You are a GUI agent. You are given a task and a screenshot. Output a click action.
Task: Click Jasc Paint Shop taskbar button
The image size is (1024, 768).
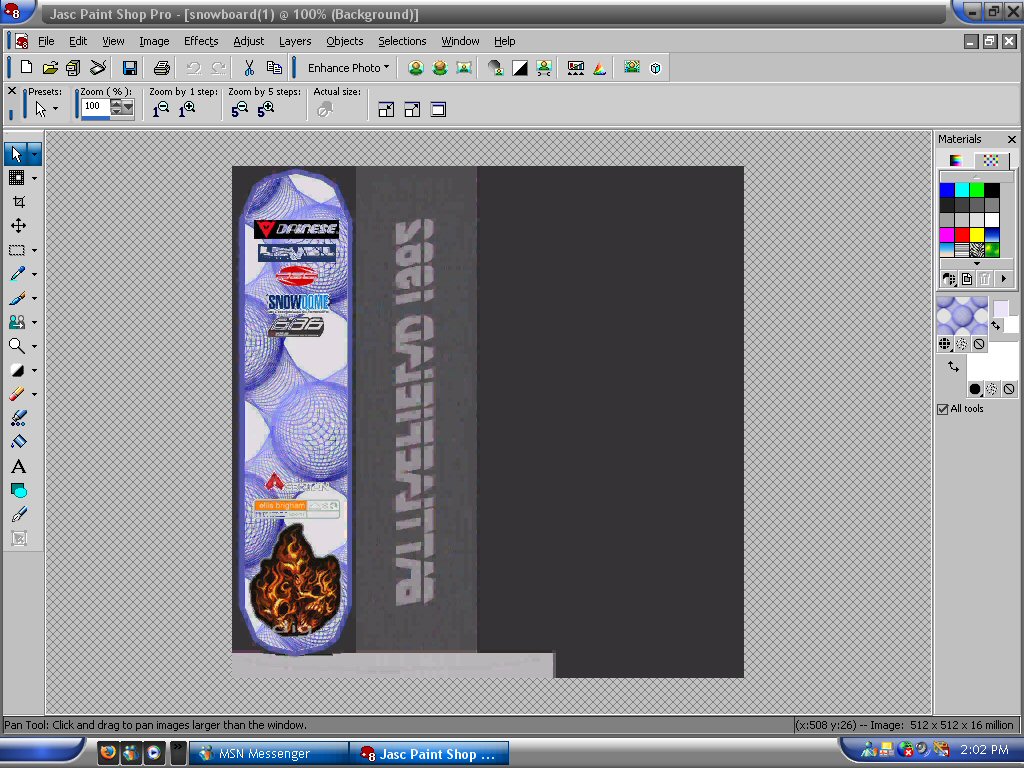[428, 754]
